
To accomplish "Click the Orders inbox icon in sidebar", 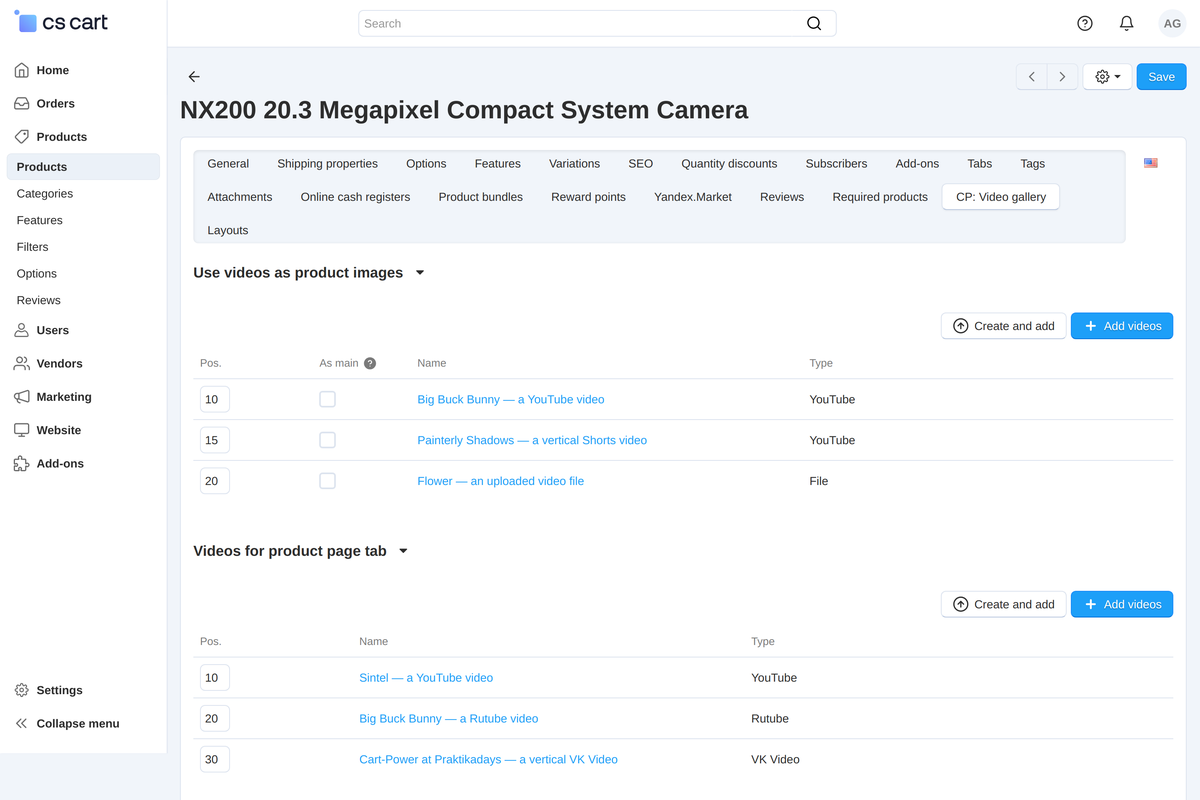I will pyautogui.click(x=22, y=103).
